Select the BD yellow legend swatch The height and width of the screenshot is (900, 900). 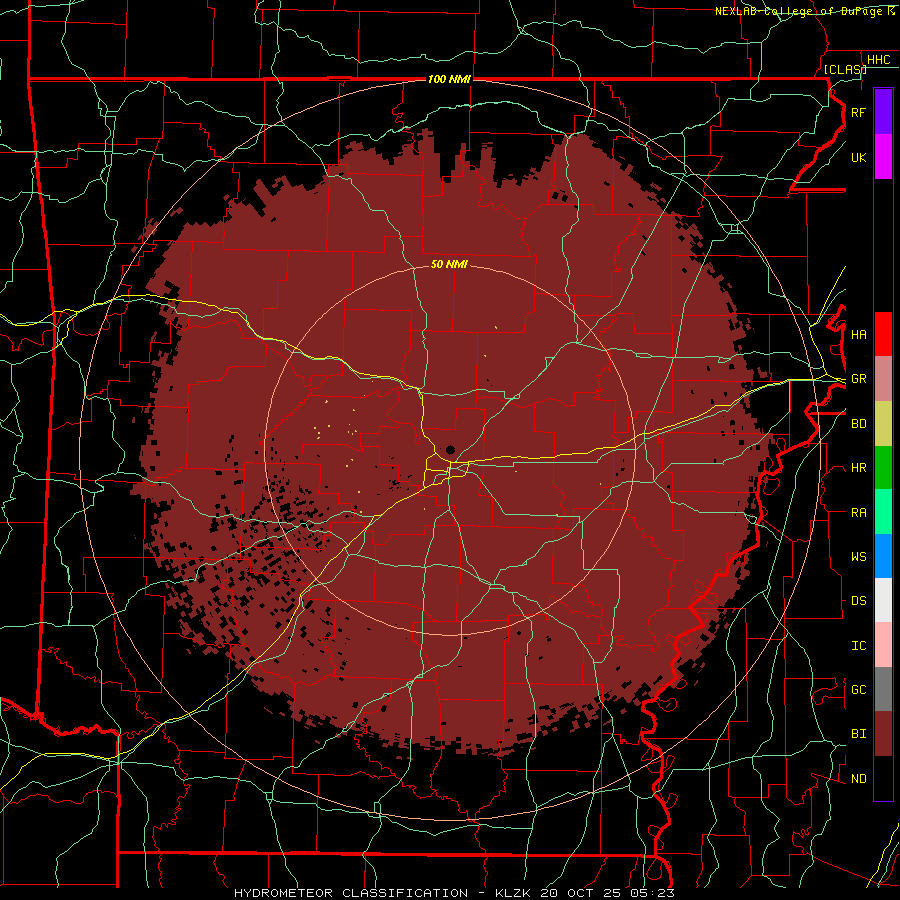click(x=883, y=423)
